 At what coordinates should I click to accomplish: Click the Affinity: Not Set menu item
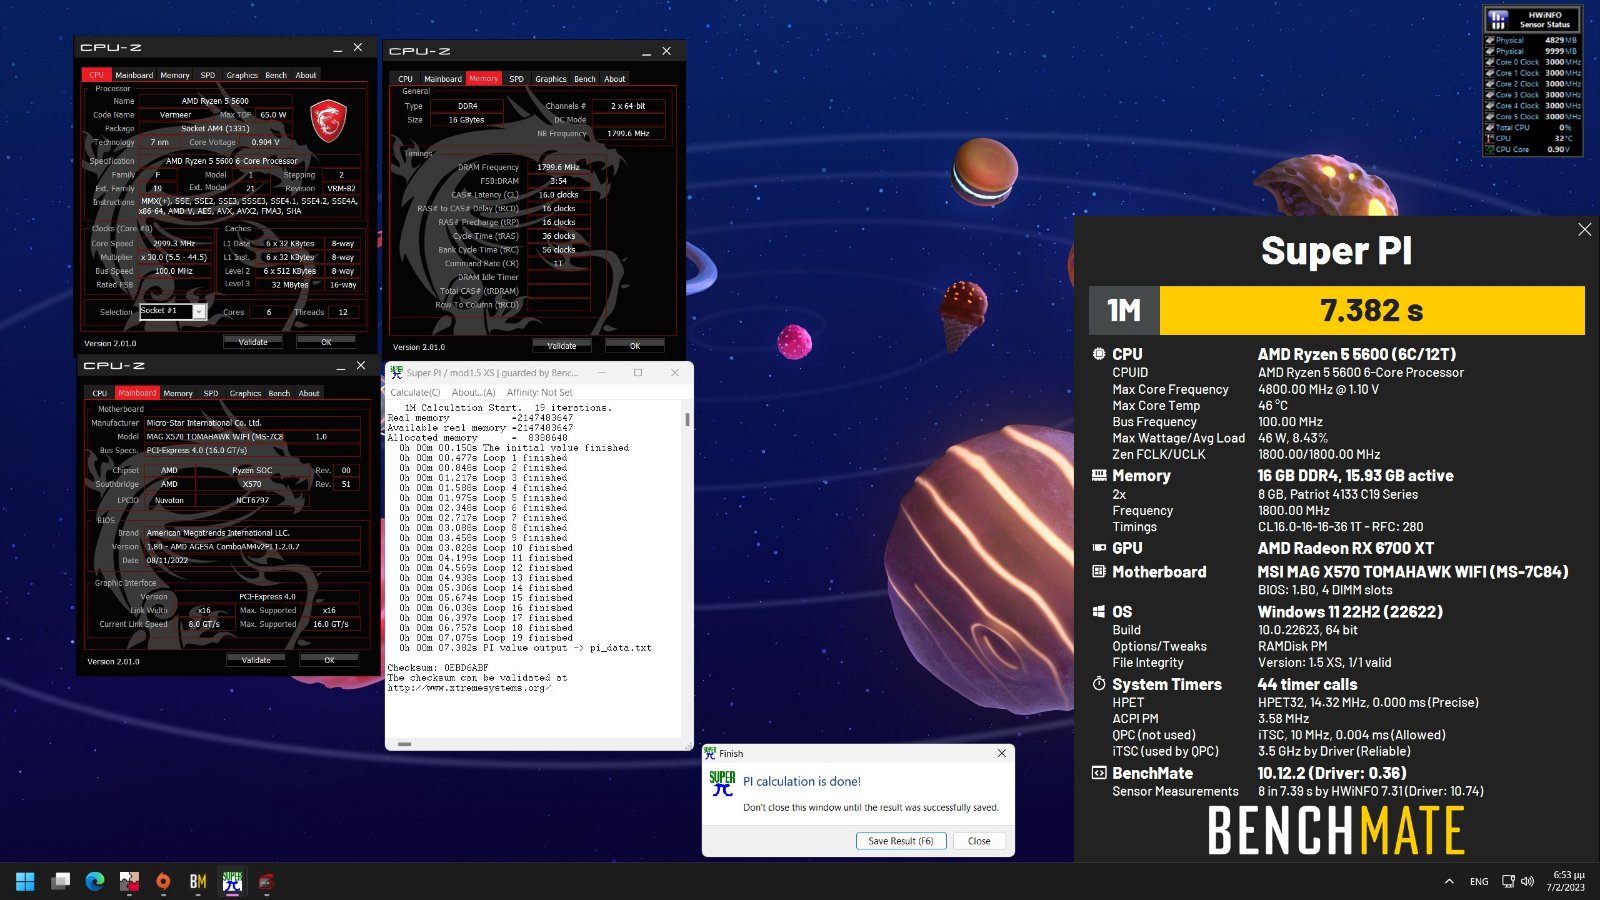coord(540,392)
